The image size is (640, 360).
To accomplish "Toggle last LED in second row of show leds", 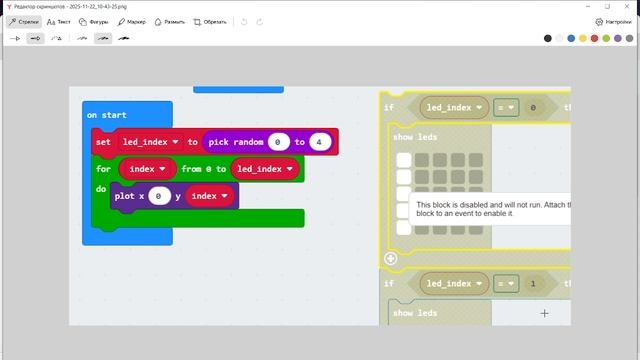I will point(476,177).
